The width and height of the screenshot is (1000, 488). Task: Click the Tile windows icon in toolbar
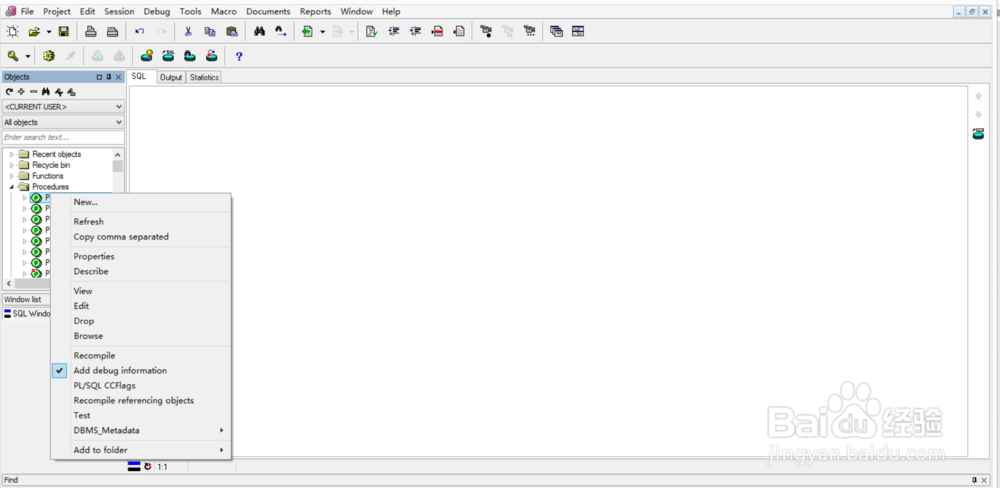click(x=578, y=31)
